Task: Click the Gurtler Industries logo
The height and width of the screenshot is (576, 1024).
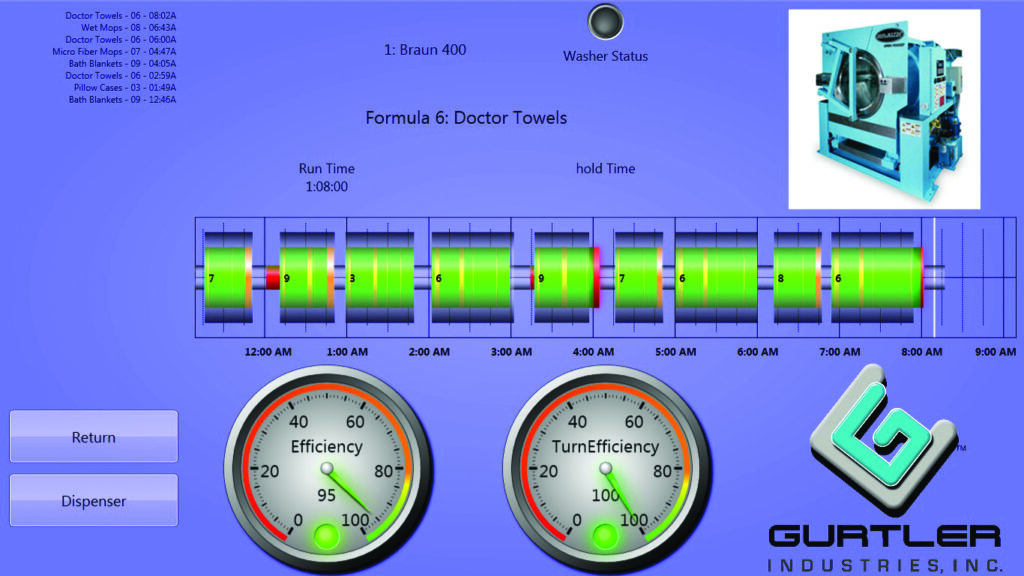Action: click(884, 472)
